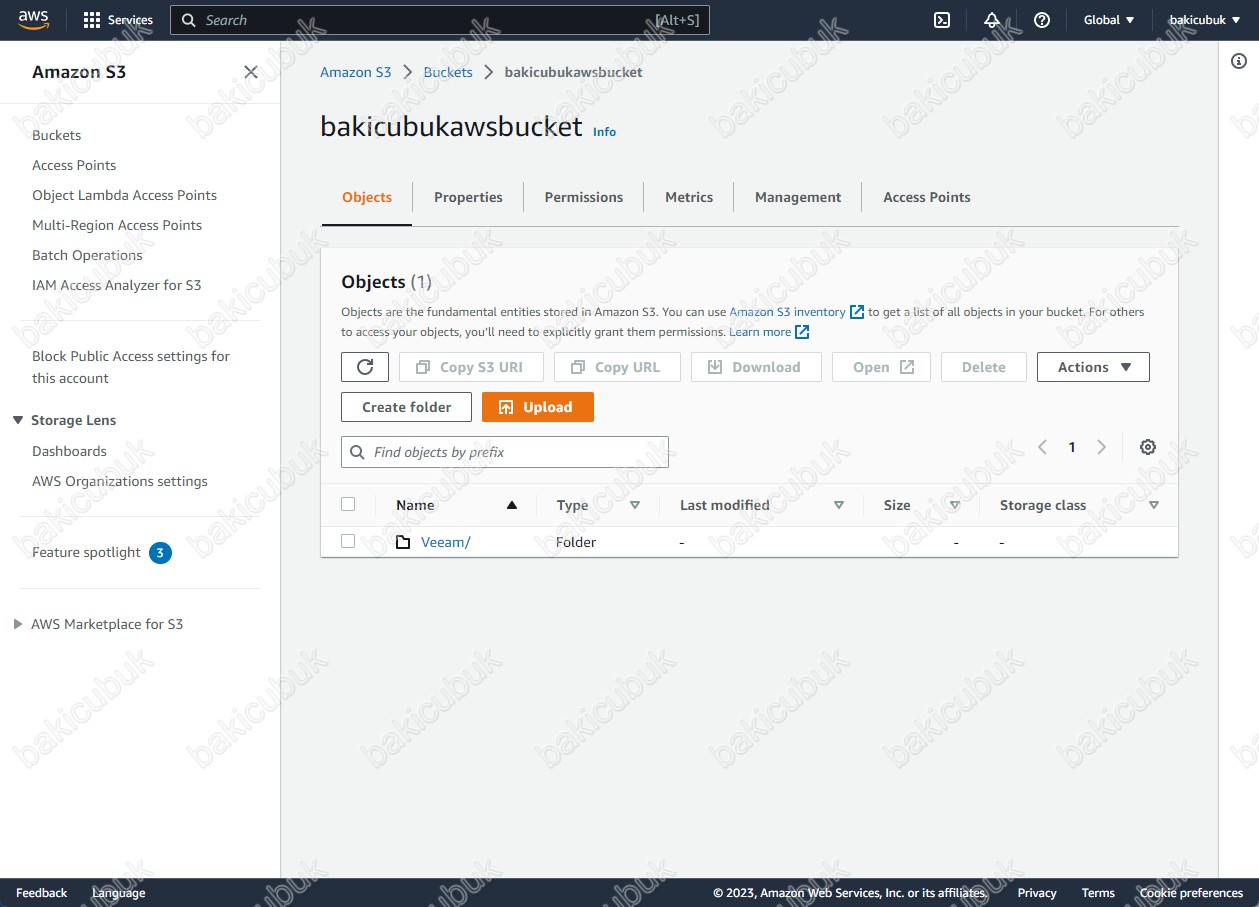Focus the Find objects by prefix field
This screenshot has height=907, width=1259.
tap(505, 452)
